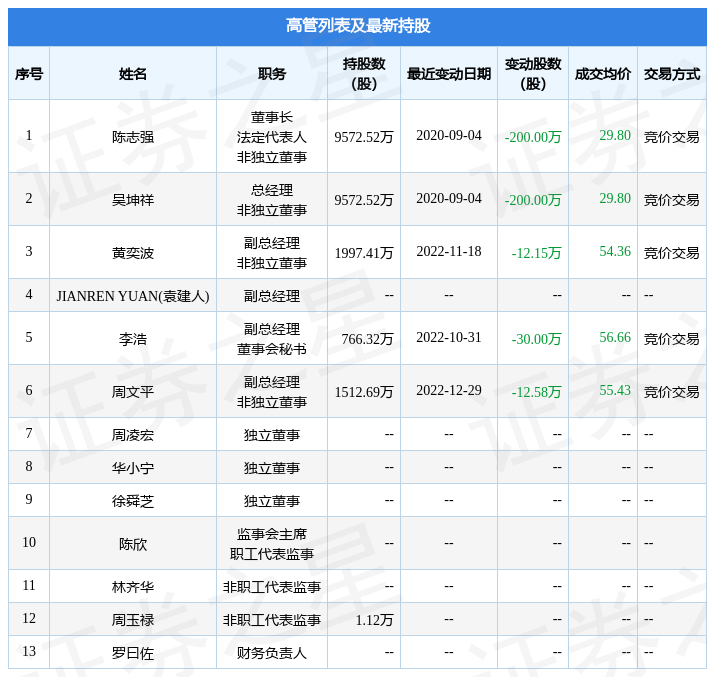
Task: Click 李浩's trade method 竞价交易
Action: coord(672,339)
